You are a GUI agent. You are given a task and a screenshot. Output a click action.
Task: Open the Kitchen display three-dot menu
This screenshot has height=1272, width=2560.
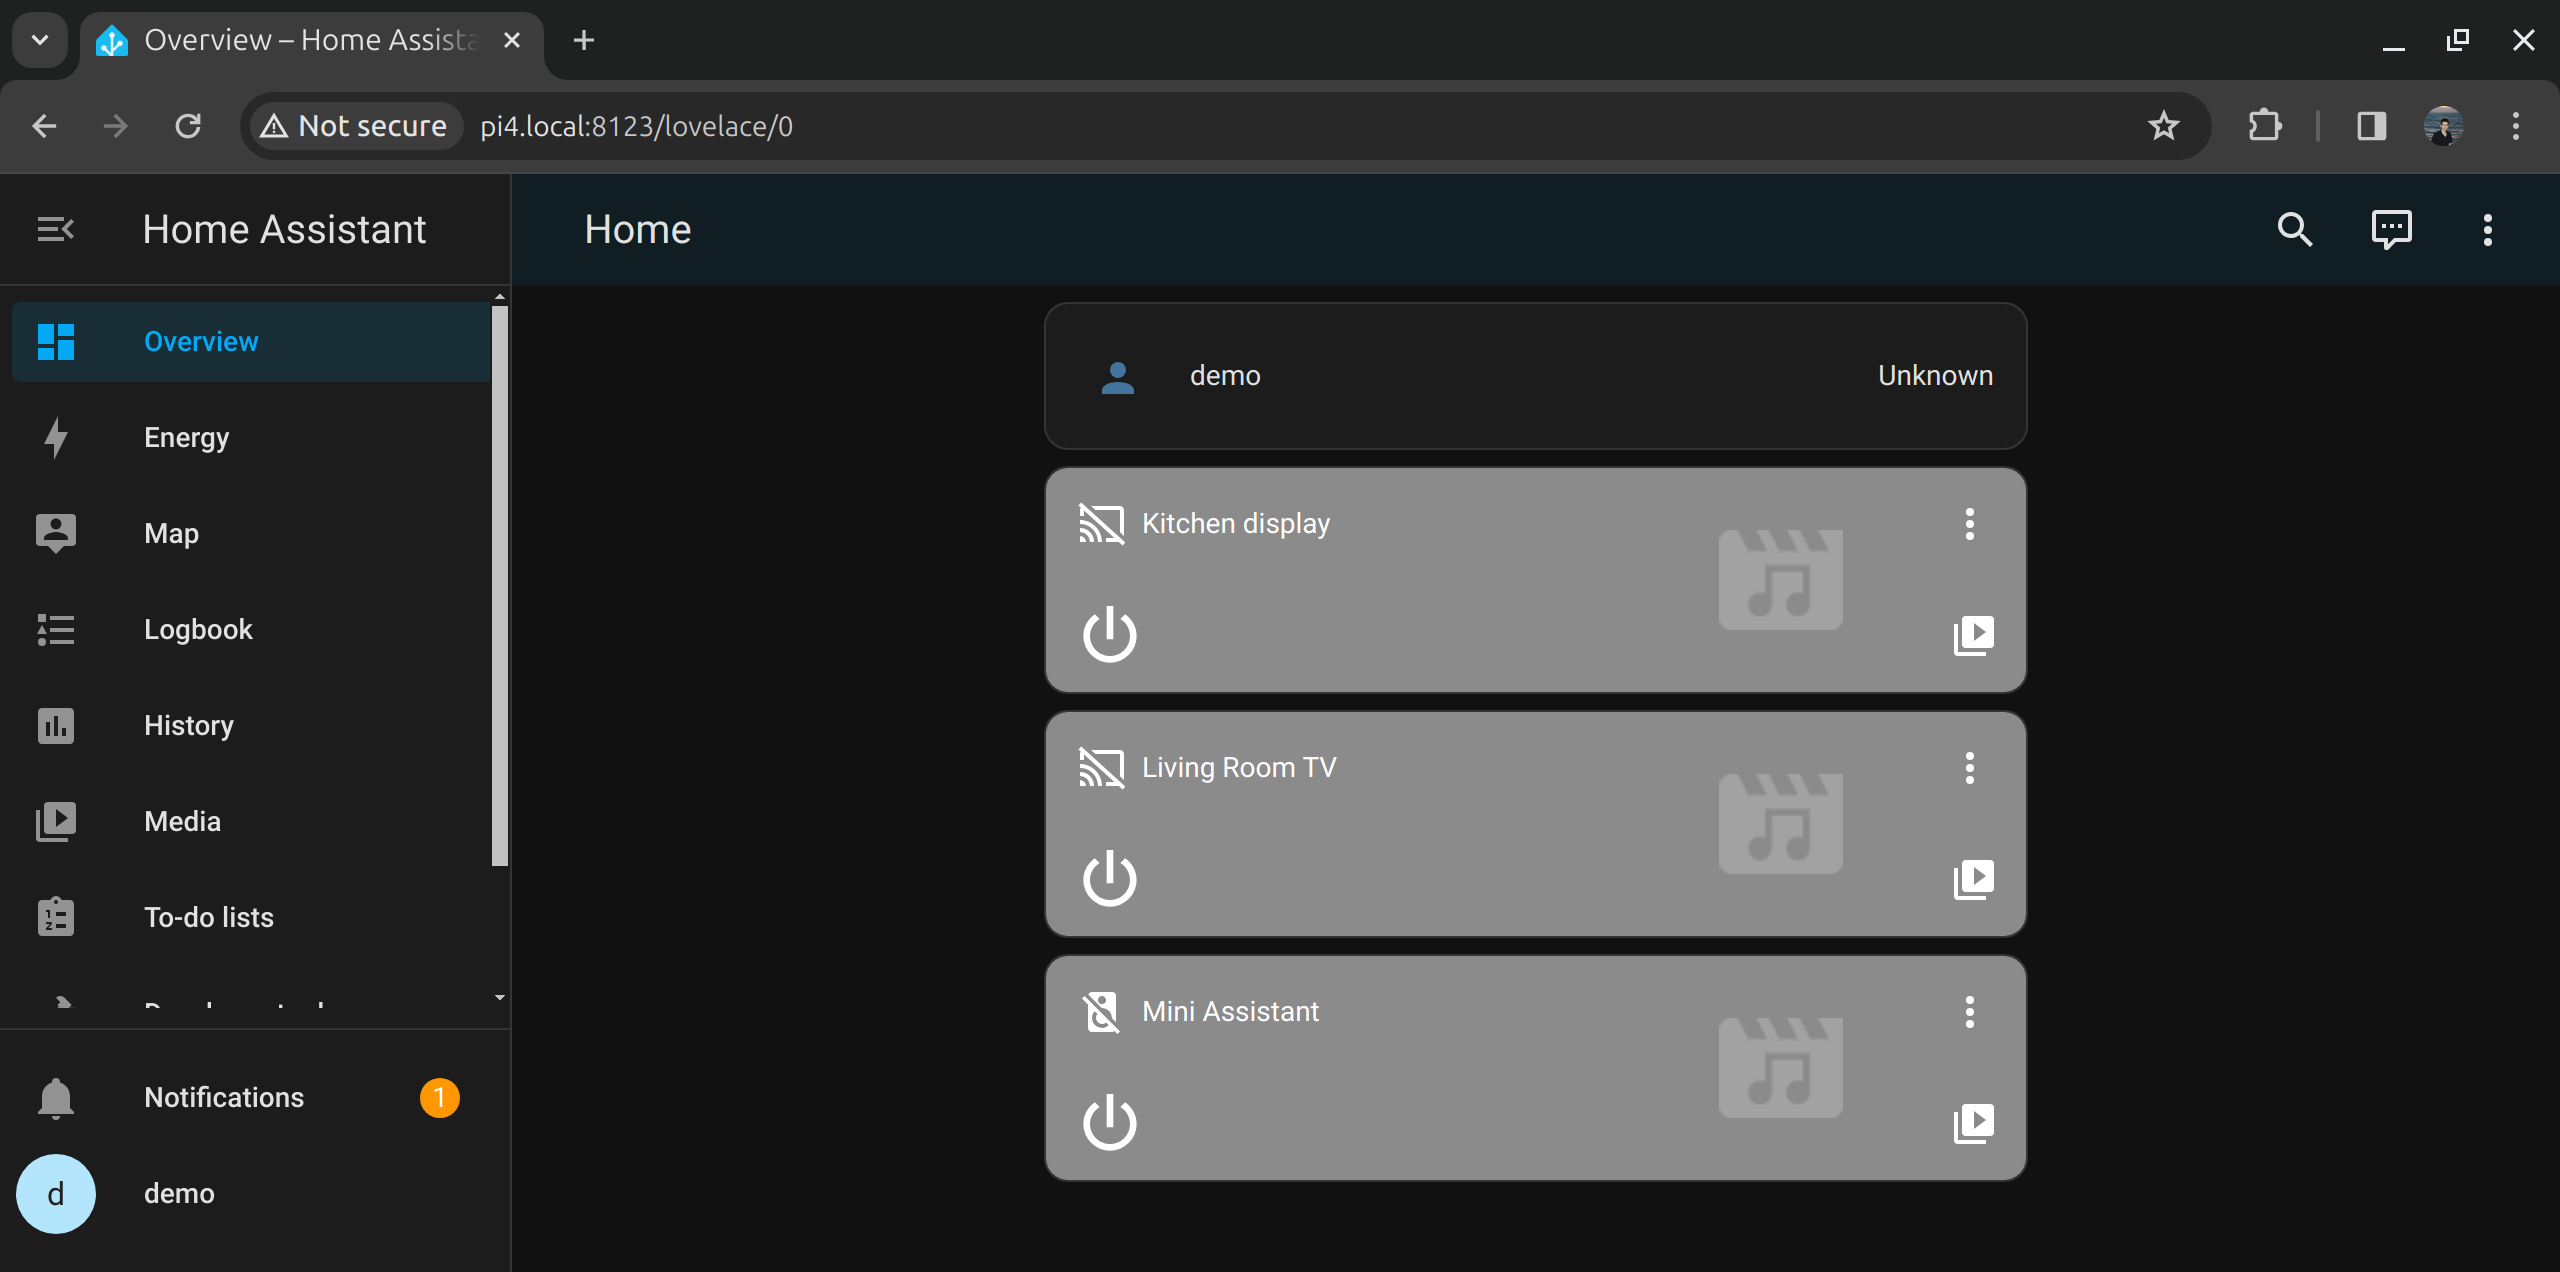pyautogui.click(x=1969, y=524)
